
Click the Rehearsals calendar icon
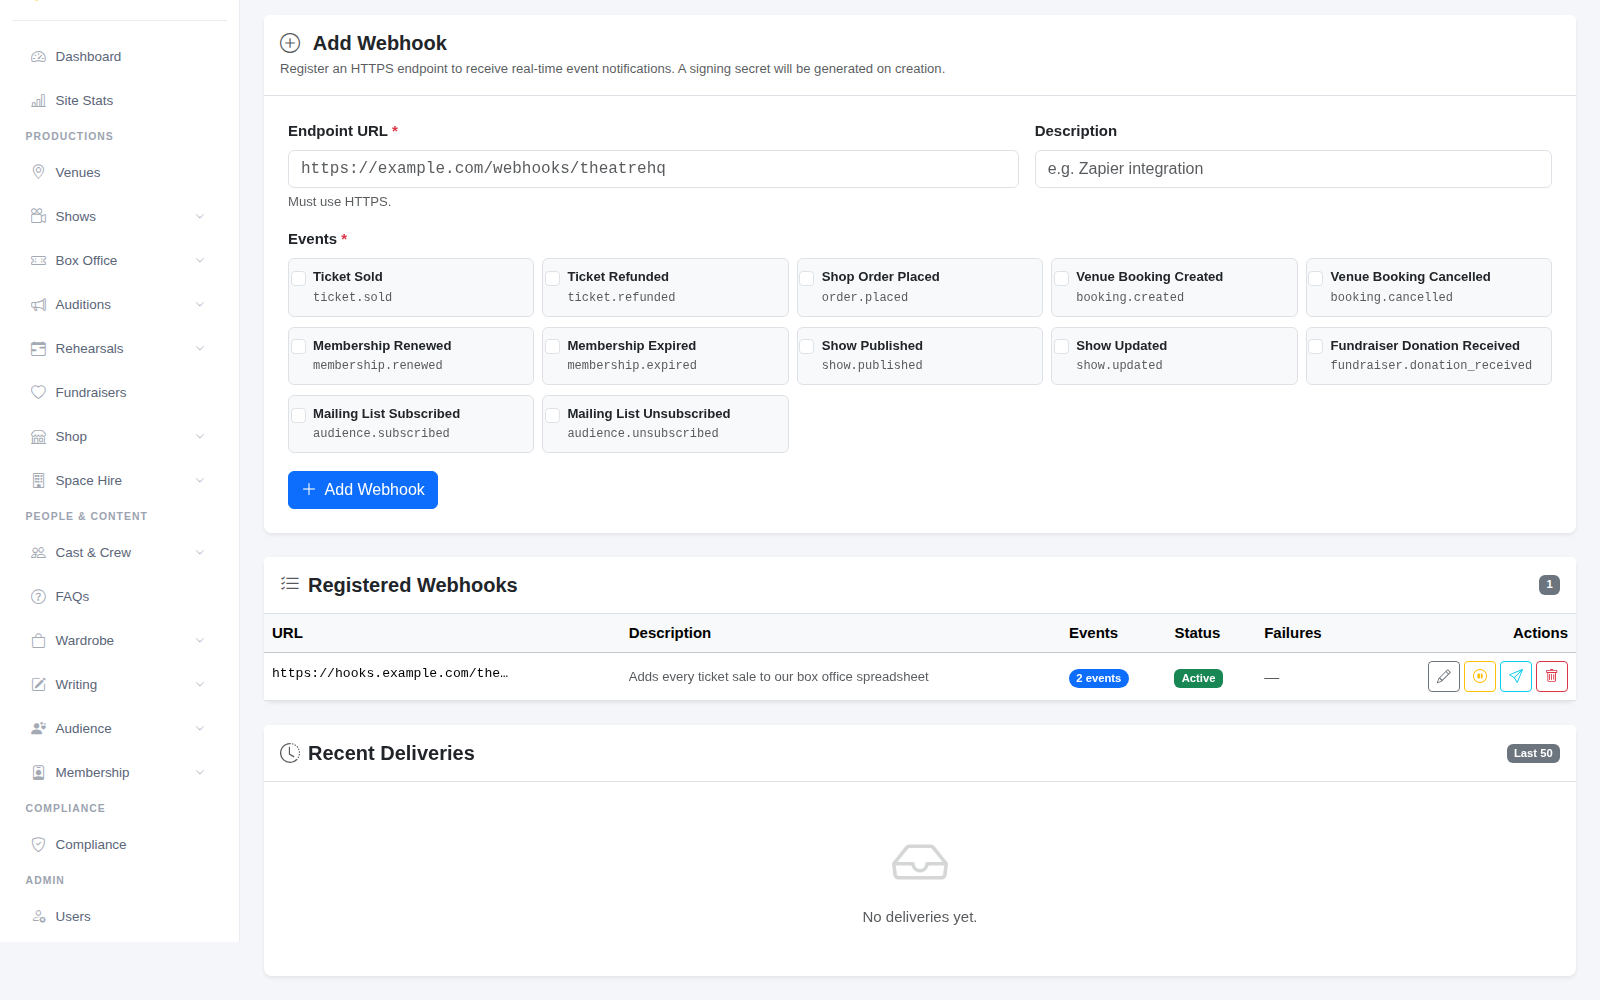point(38,349)
